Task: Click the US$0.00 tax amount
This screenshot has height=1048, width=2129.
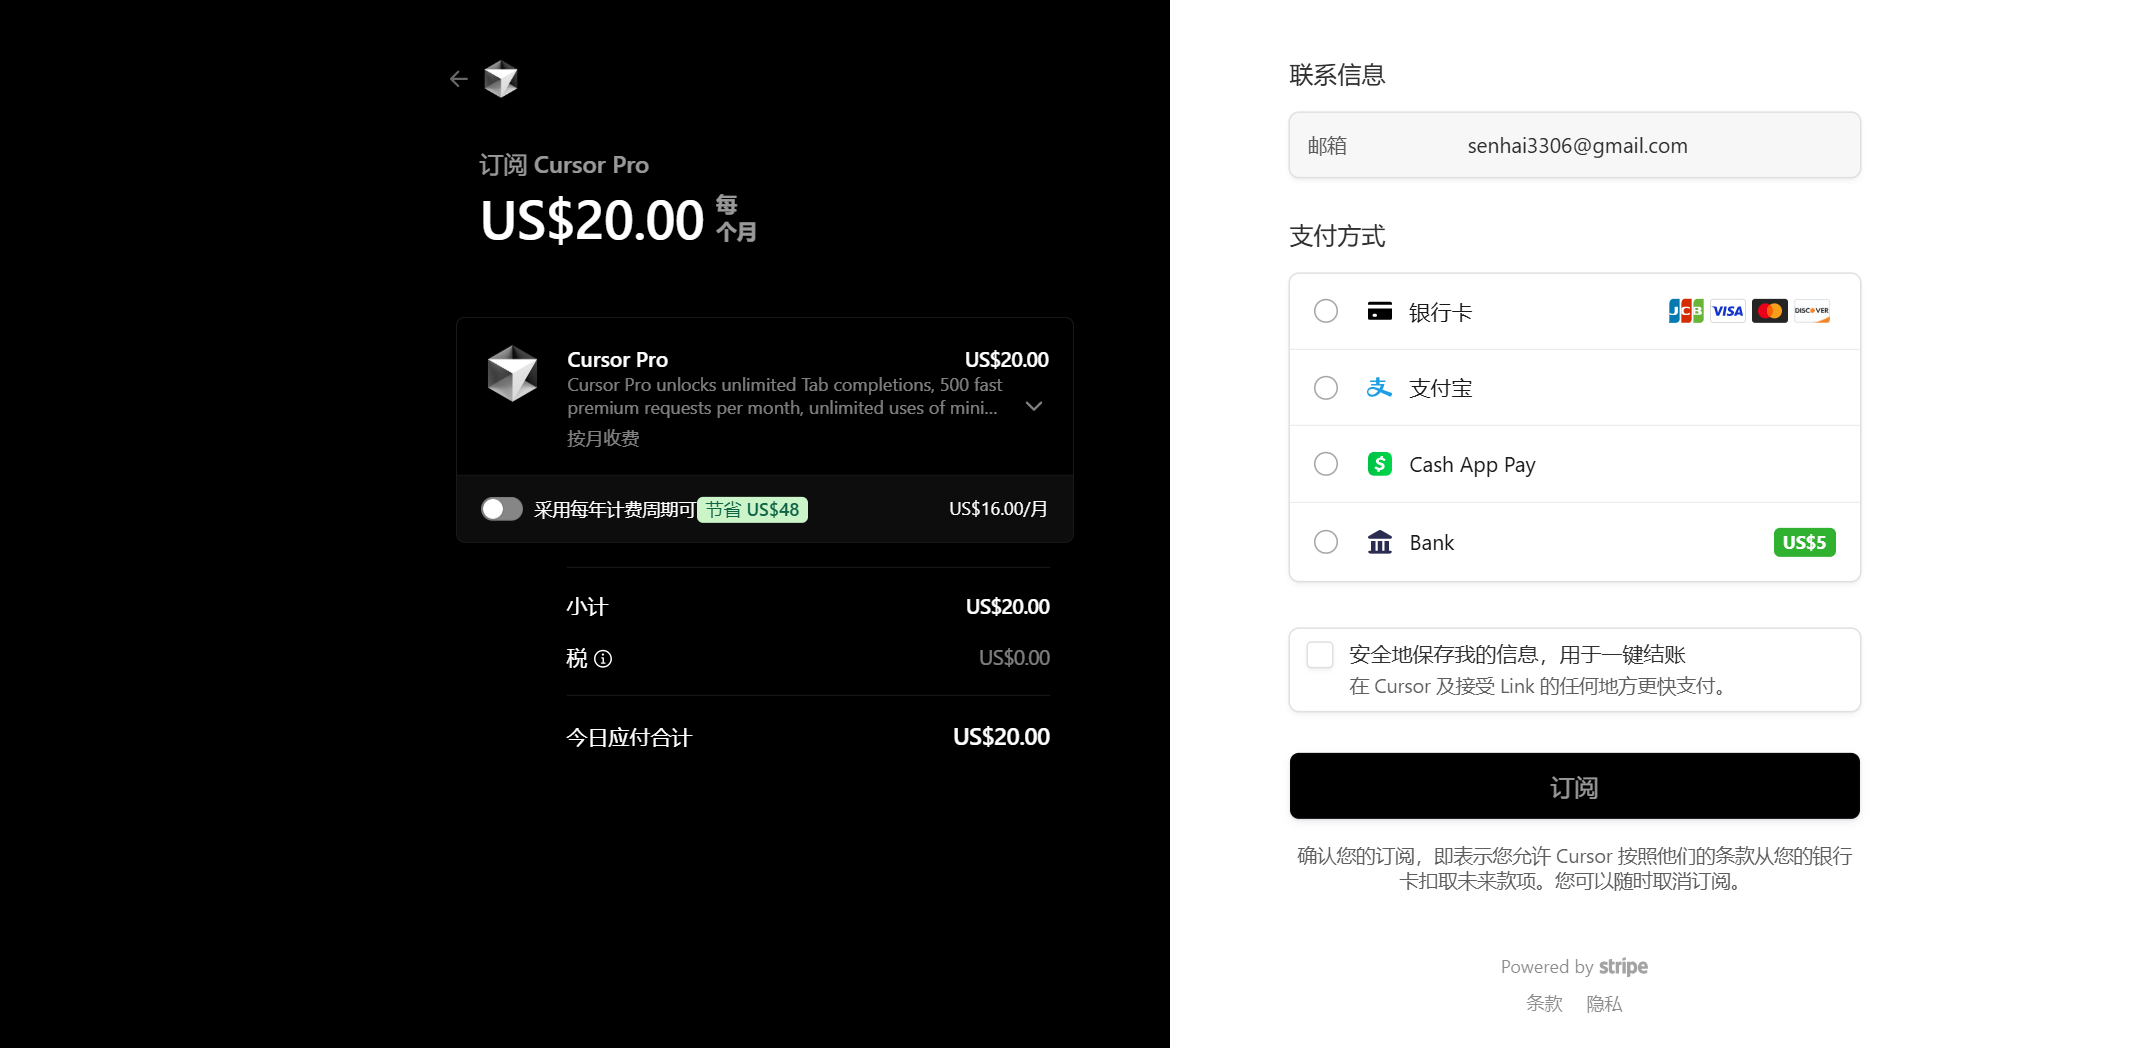Action: click(x=1014, y=658)
